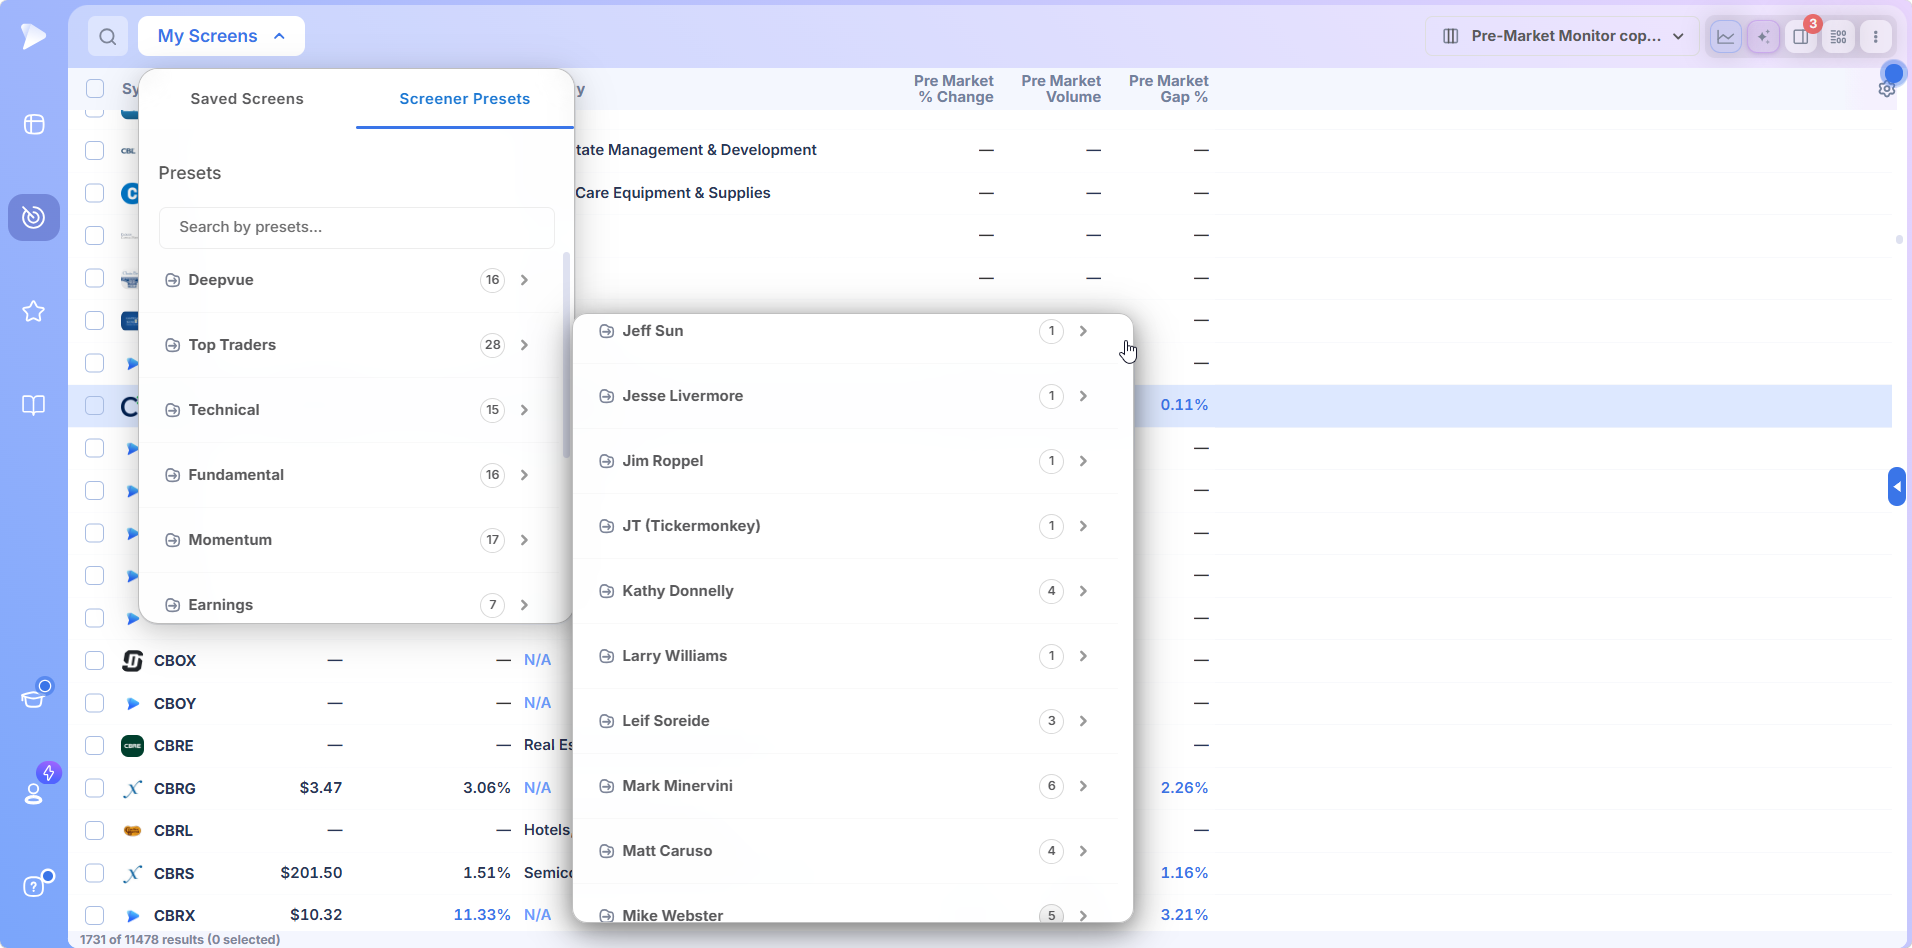The width and height of the screenshot is (1912, 948).
Task: Open the Pre-Market Monitor copy column set dropdown
Action: click(1562, 36)
